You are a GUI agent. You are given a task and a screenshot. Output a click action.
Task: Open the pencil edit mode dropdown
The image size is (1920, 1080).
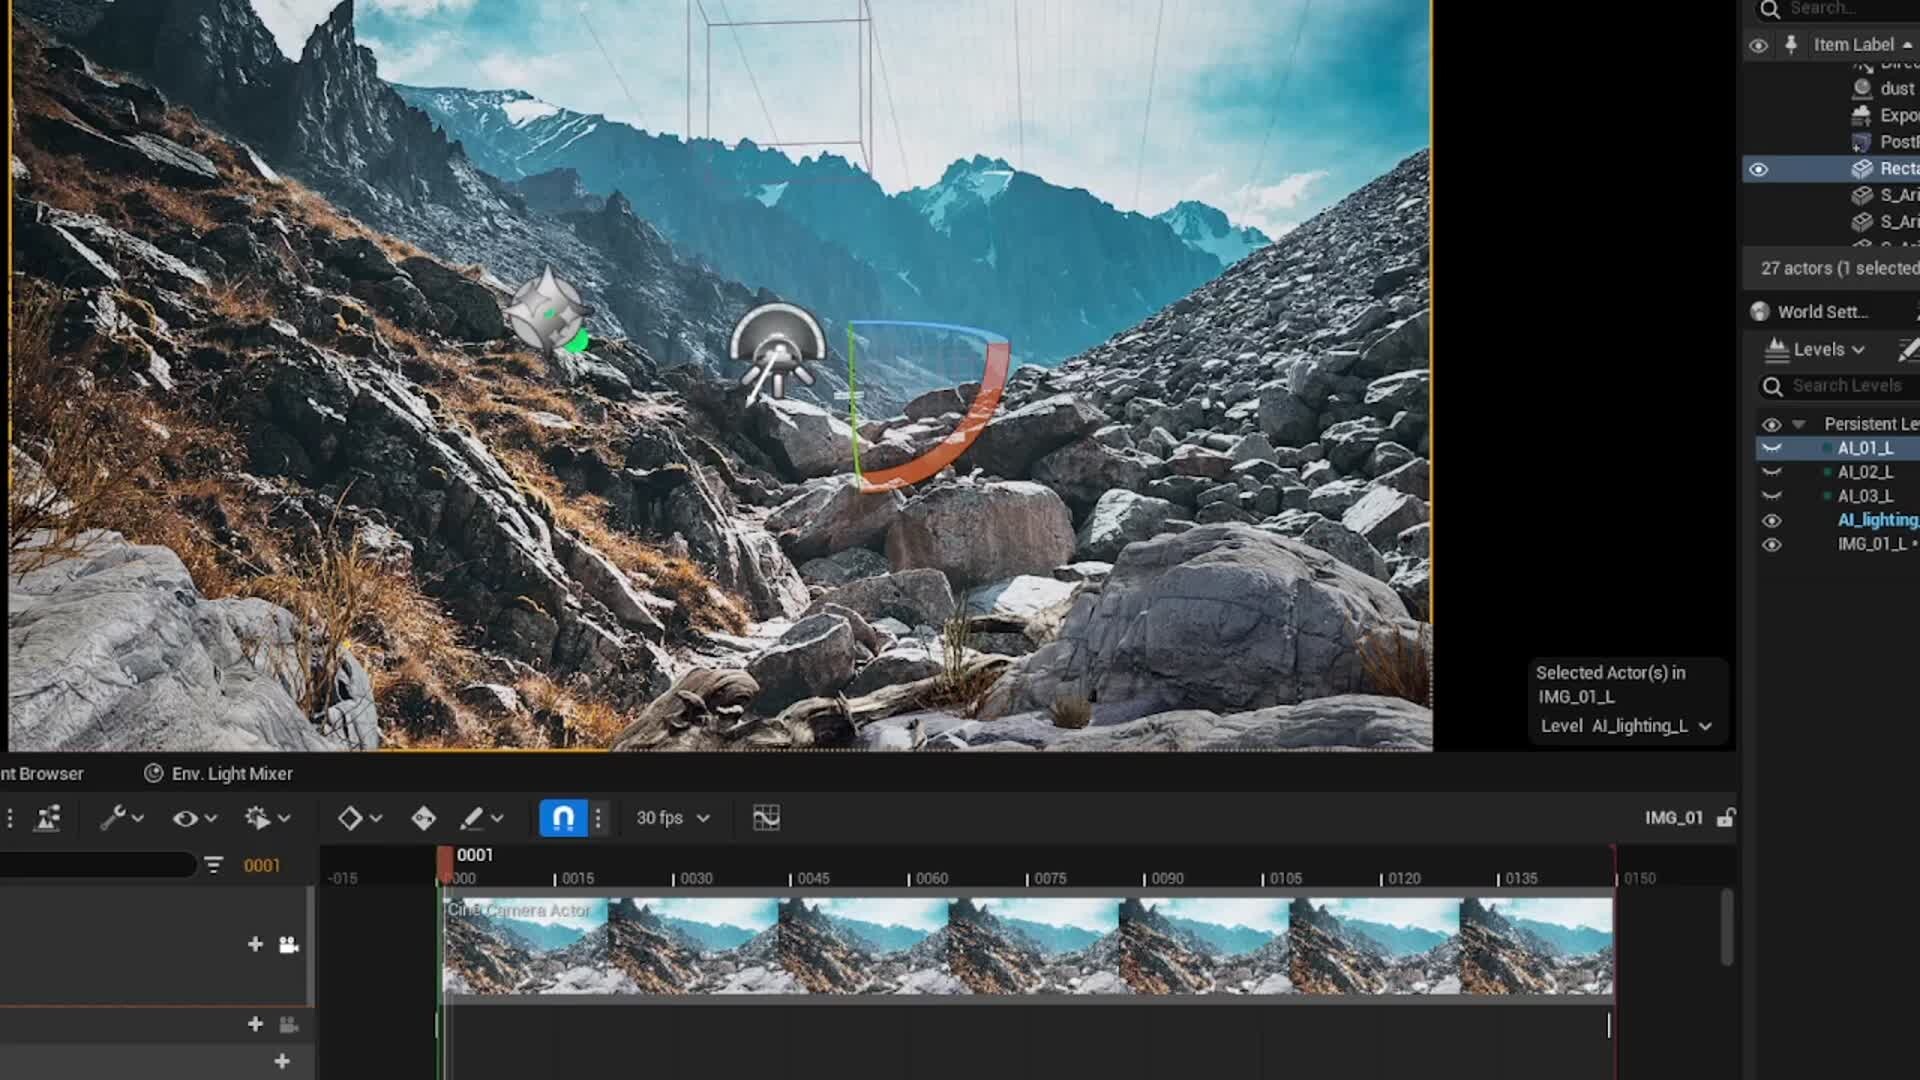point(481,818)
